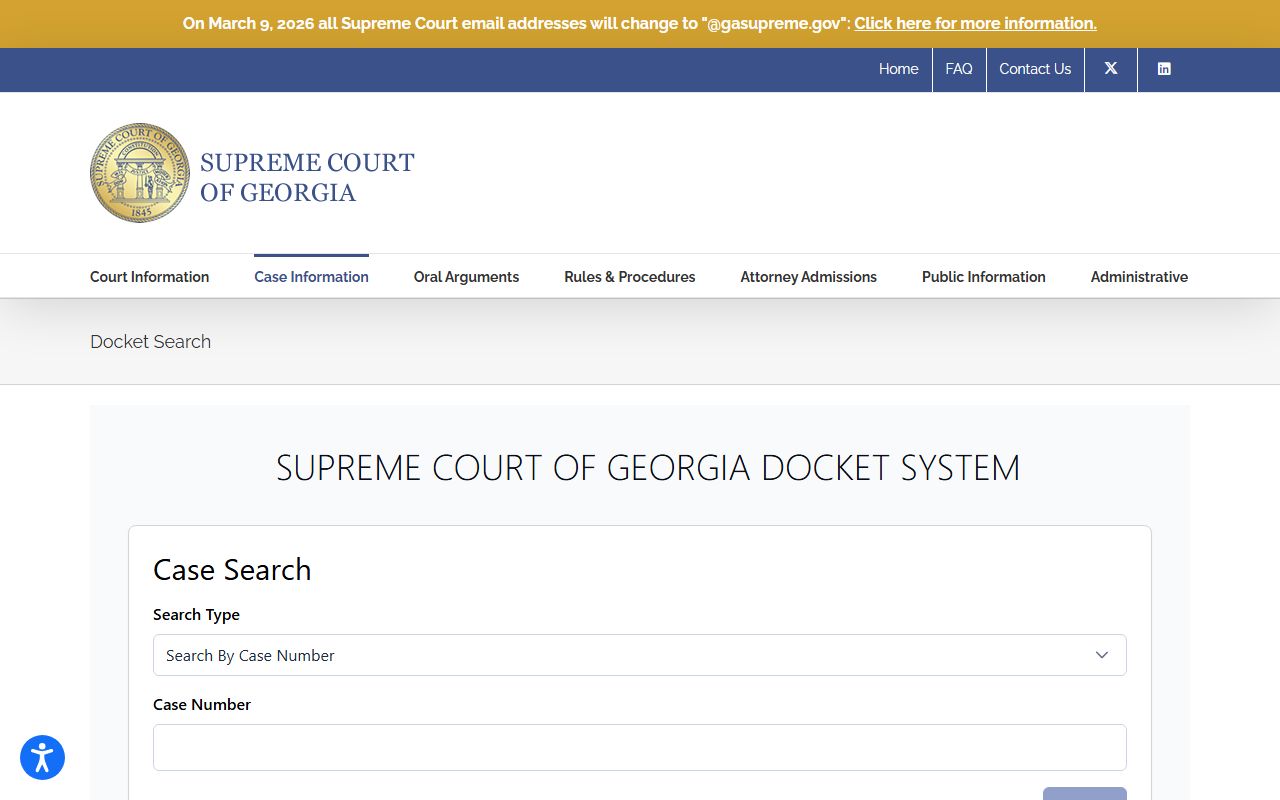Open the accessibility options widget

pos(42,758)
